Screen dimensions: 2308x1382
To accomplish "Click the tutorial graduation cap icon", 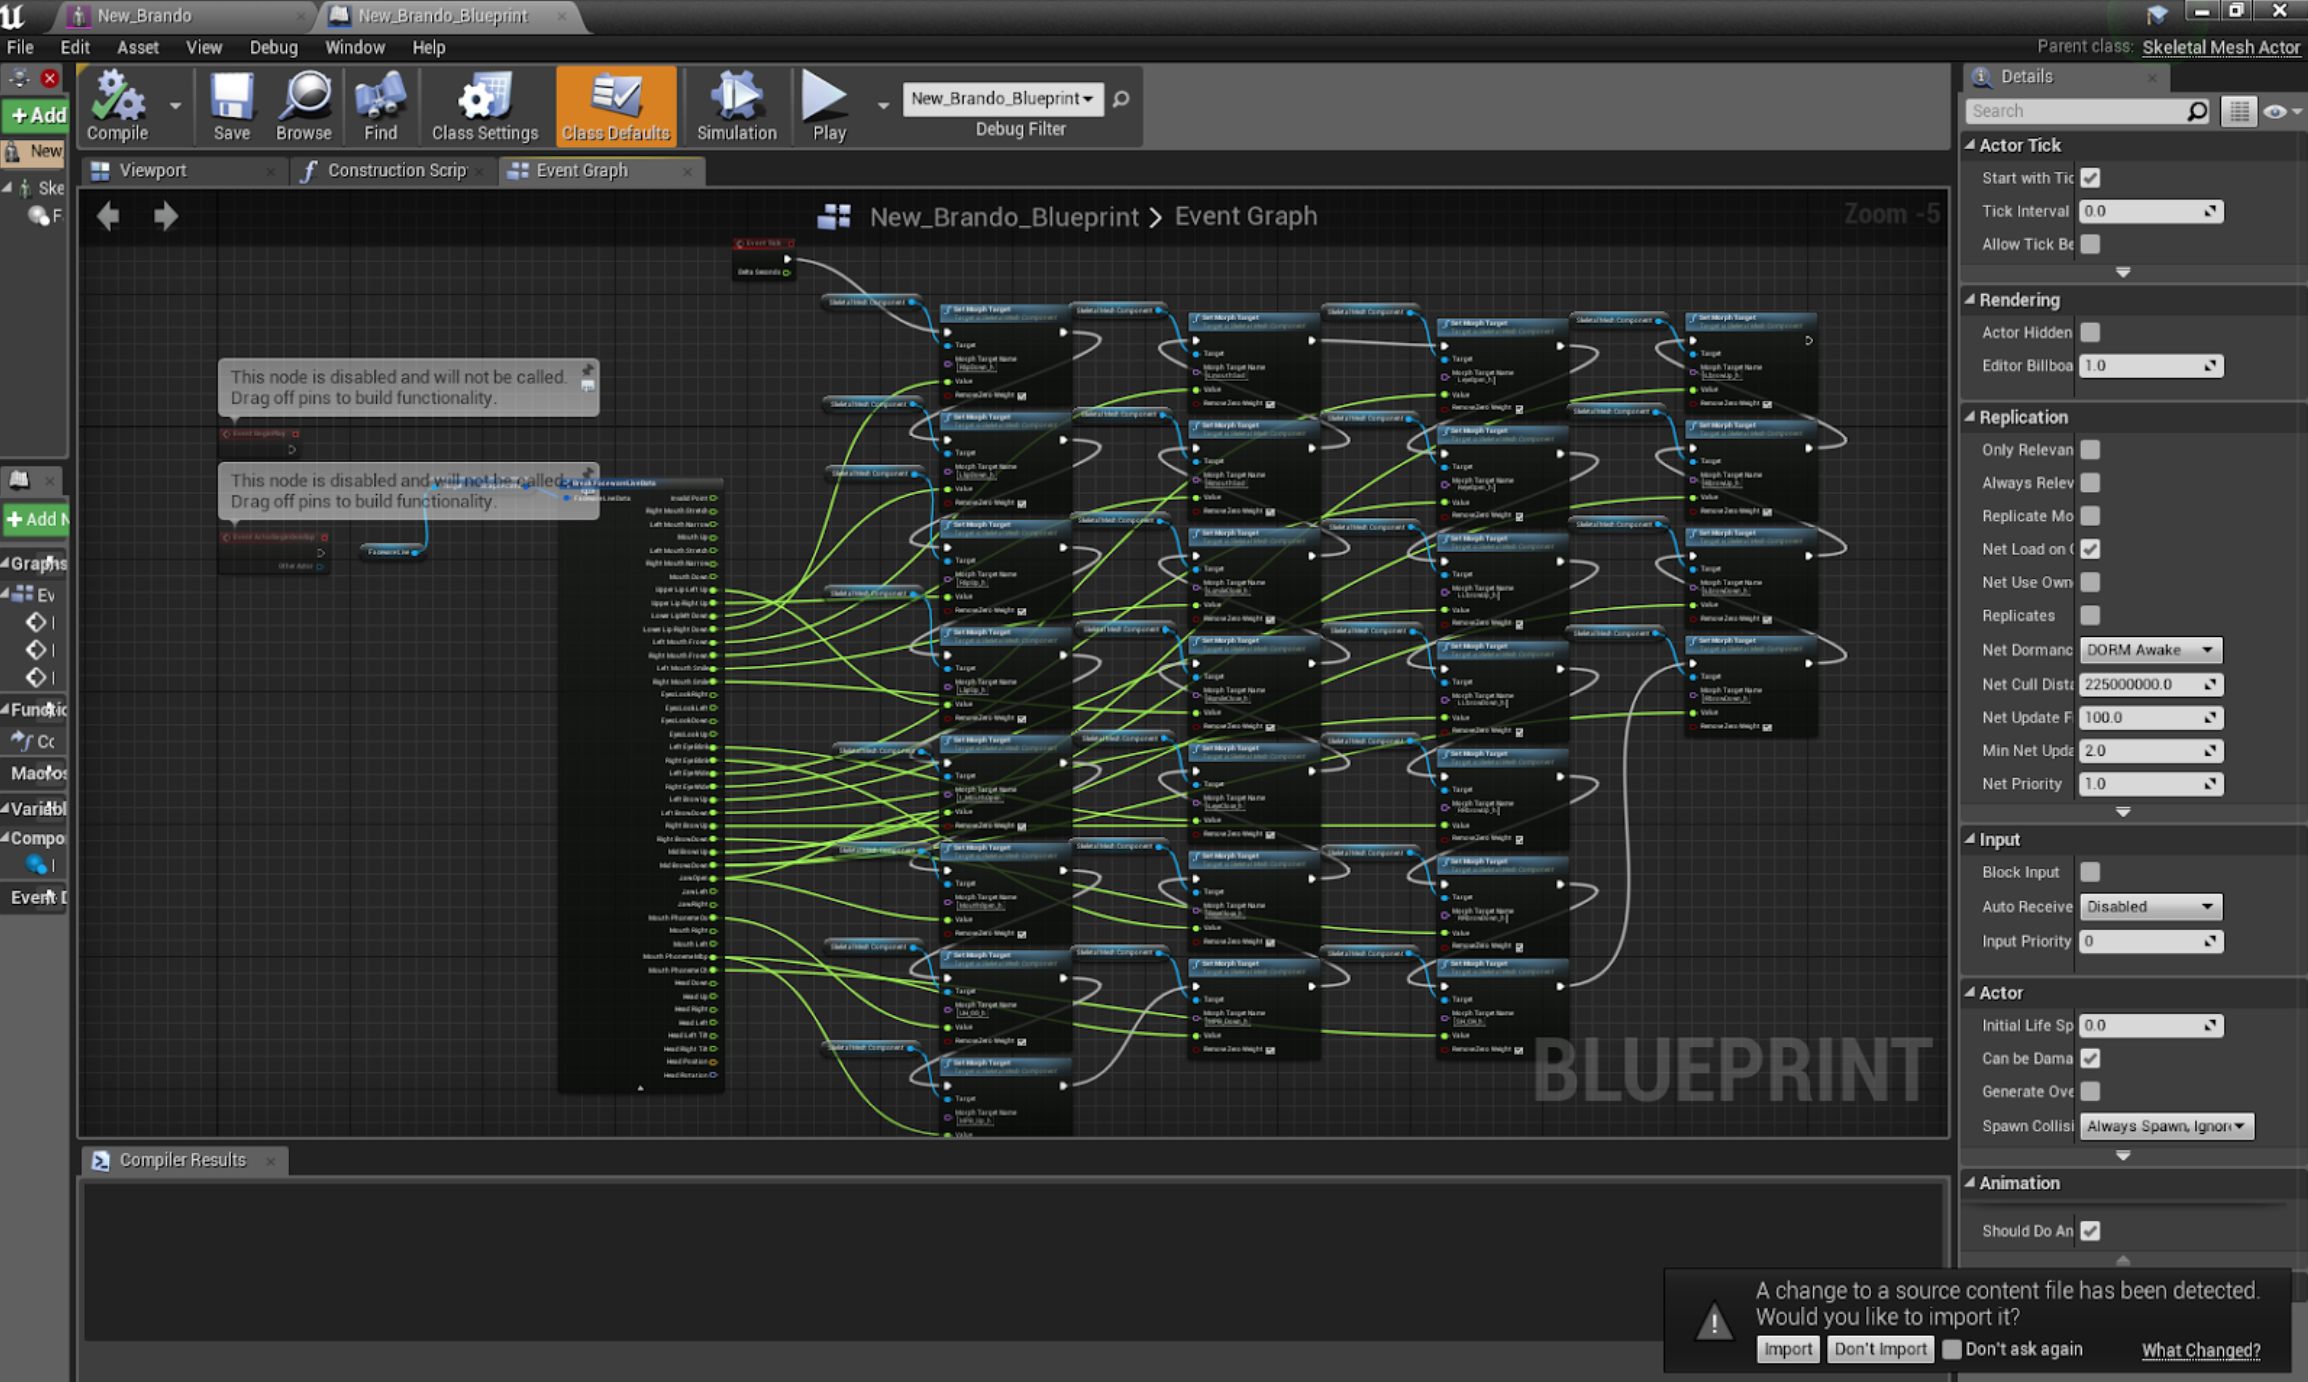I will (2157, 14).
